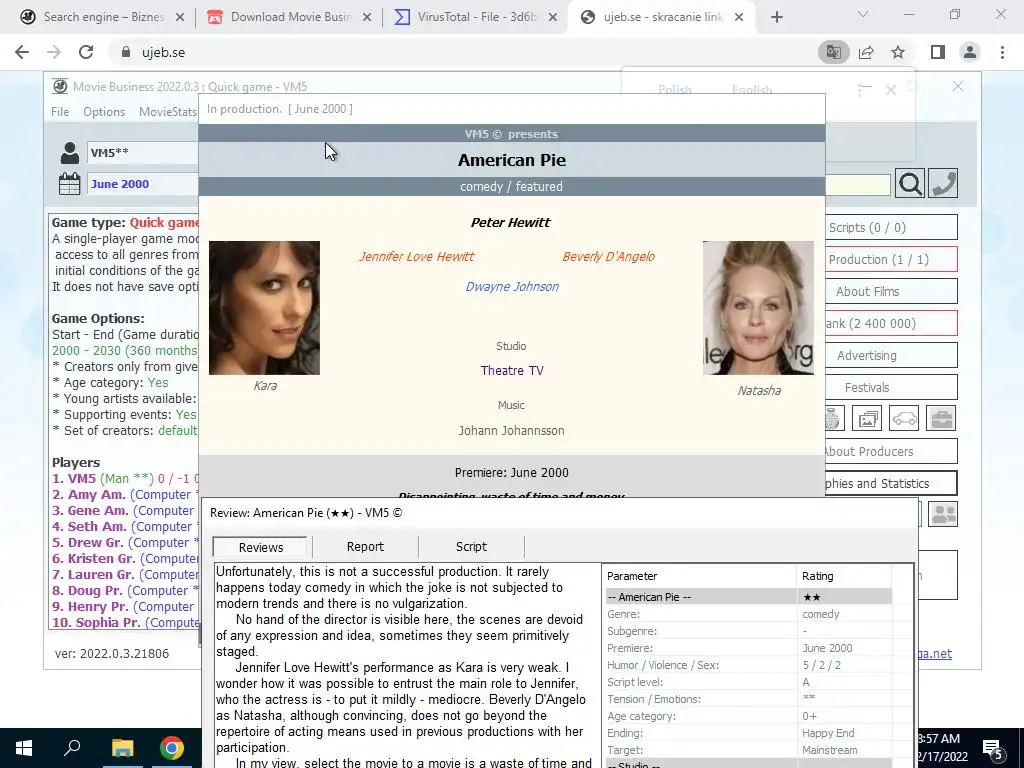Reload the ujeb.se page
This screenshot has height=768, width=1024.
[86, 52]
